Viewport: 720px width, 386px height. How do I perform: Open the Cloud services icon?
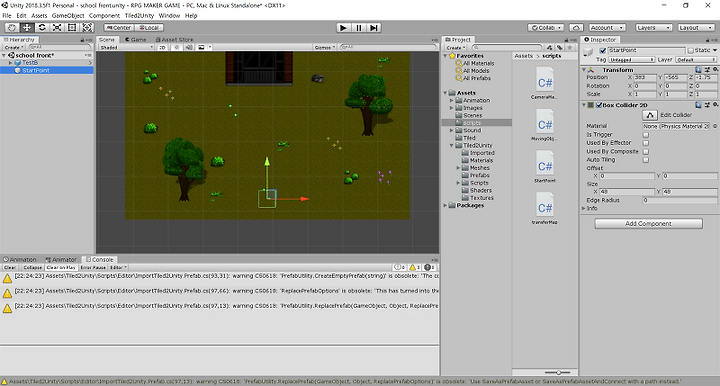click(x=576, y=28)
